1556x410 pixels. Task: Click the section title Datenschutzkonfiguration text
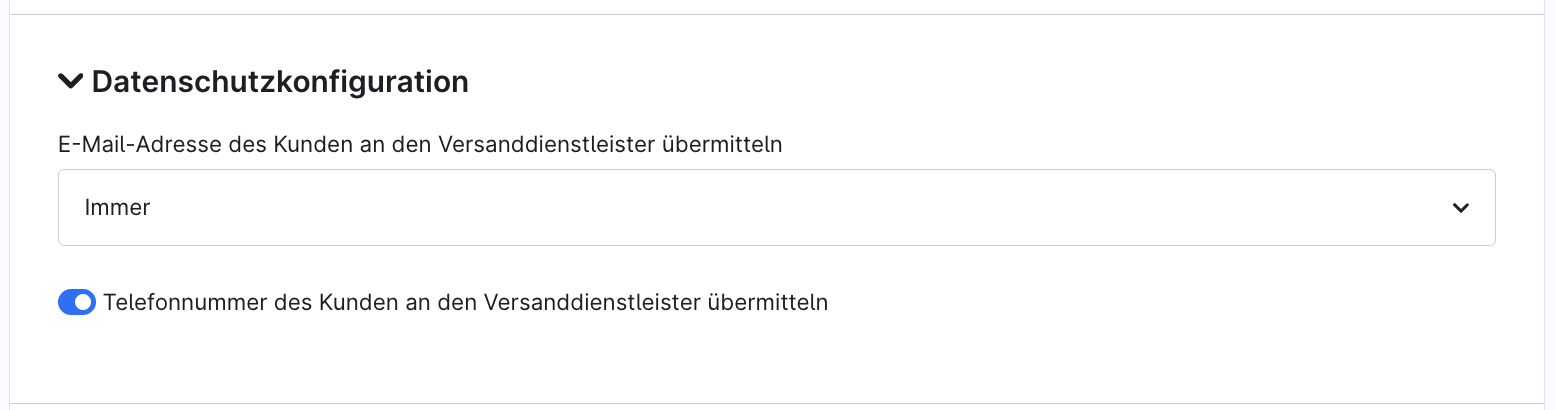tap(280, 82)
